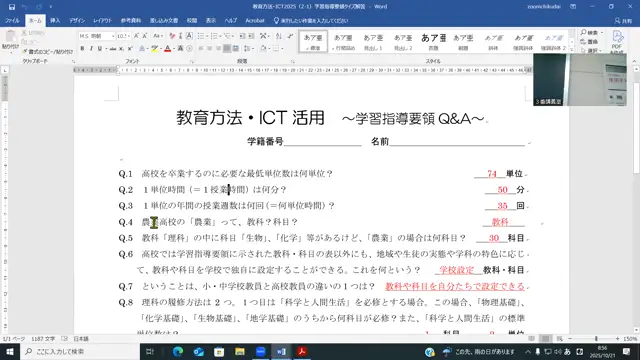Click the Align Right icon

tap(218, 49)
